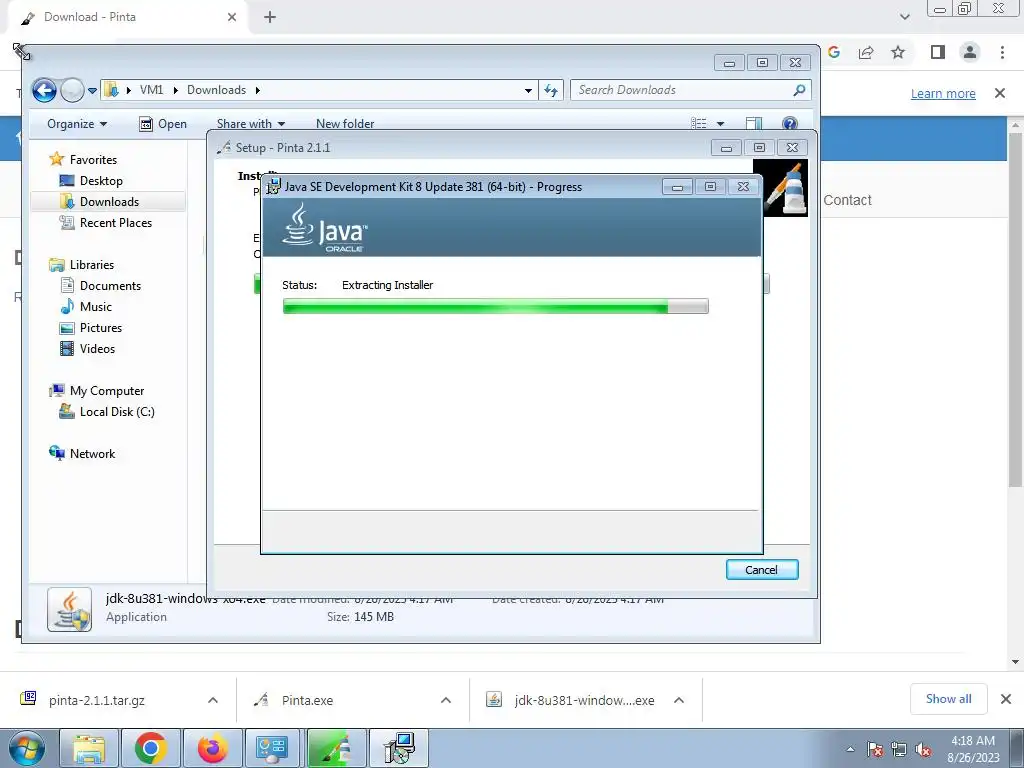Viewport: 1024px width, 768px height.
Task: Click the change view icon
Action: click(699, 123)
